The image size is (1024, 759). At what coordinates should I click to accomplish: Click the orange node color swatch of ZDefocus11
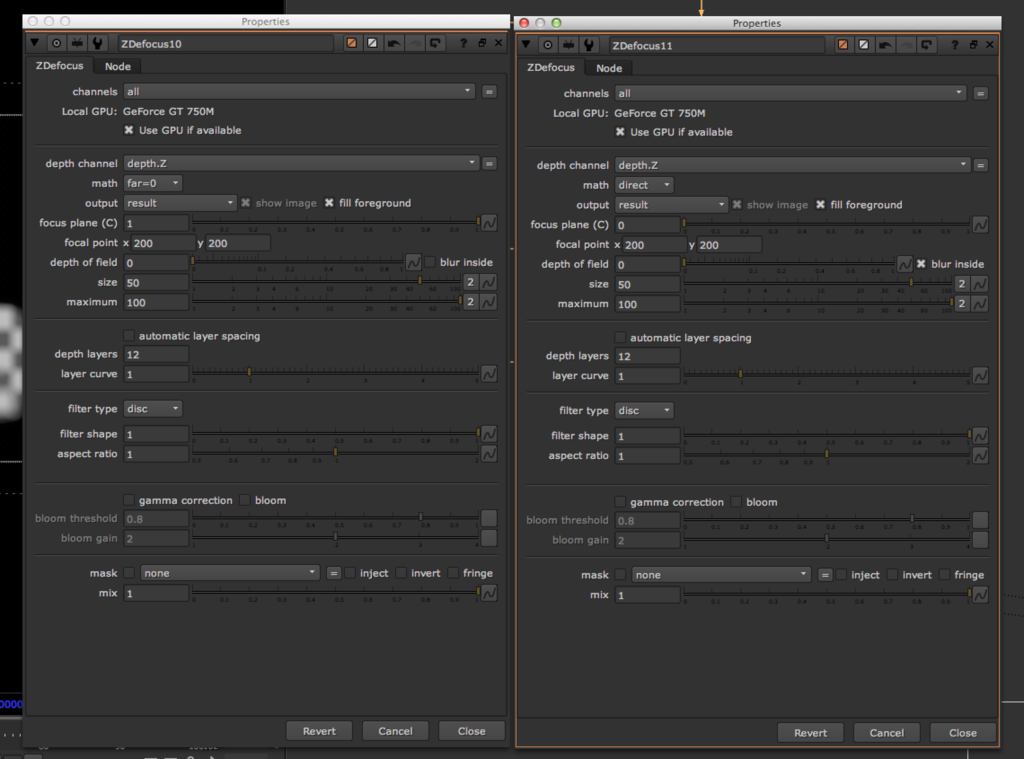(843, 45)
